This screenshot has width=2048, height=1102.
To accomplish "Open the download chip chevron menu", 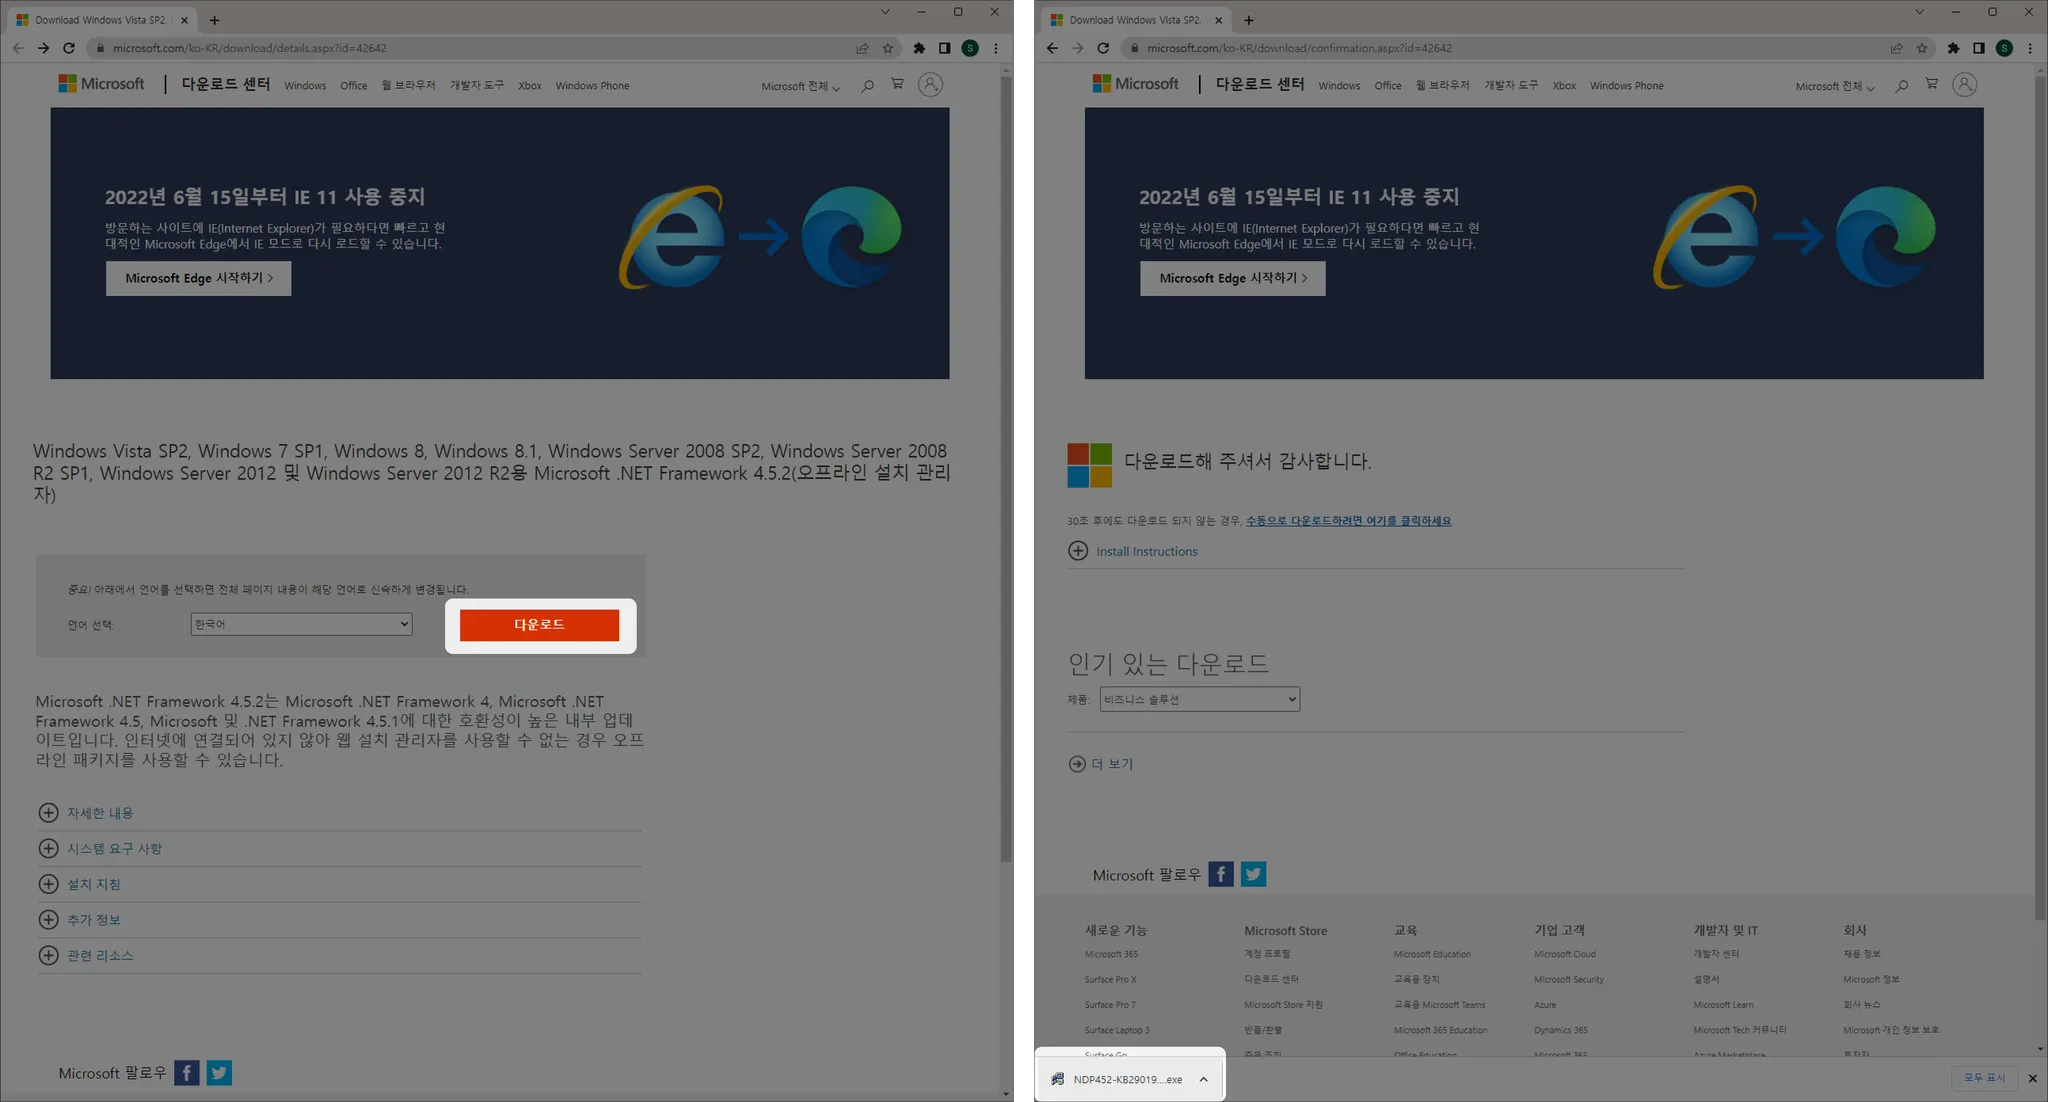I will tap(1204, 1079).
